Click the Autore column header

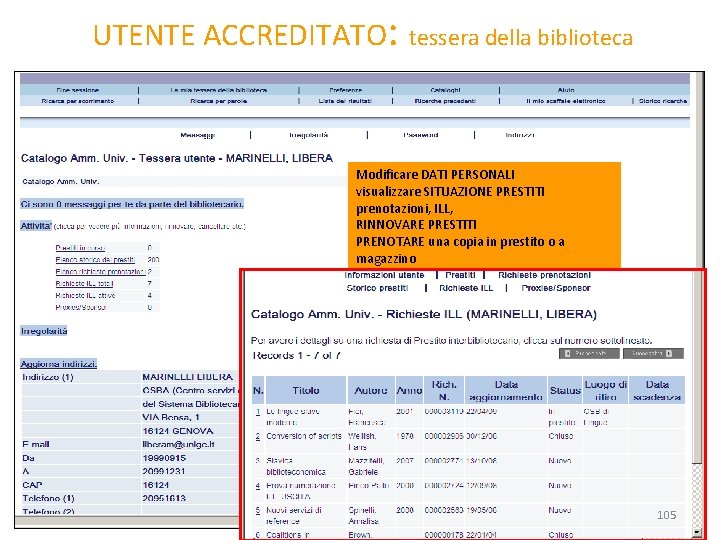[x=371, y=390]
